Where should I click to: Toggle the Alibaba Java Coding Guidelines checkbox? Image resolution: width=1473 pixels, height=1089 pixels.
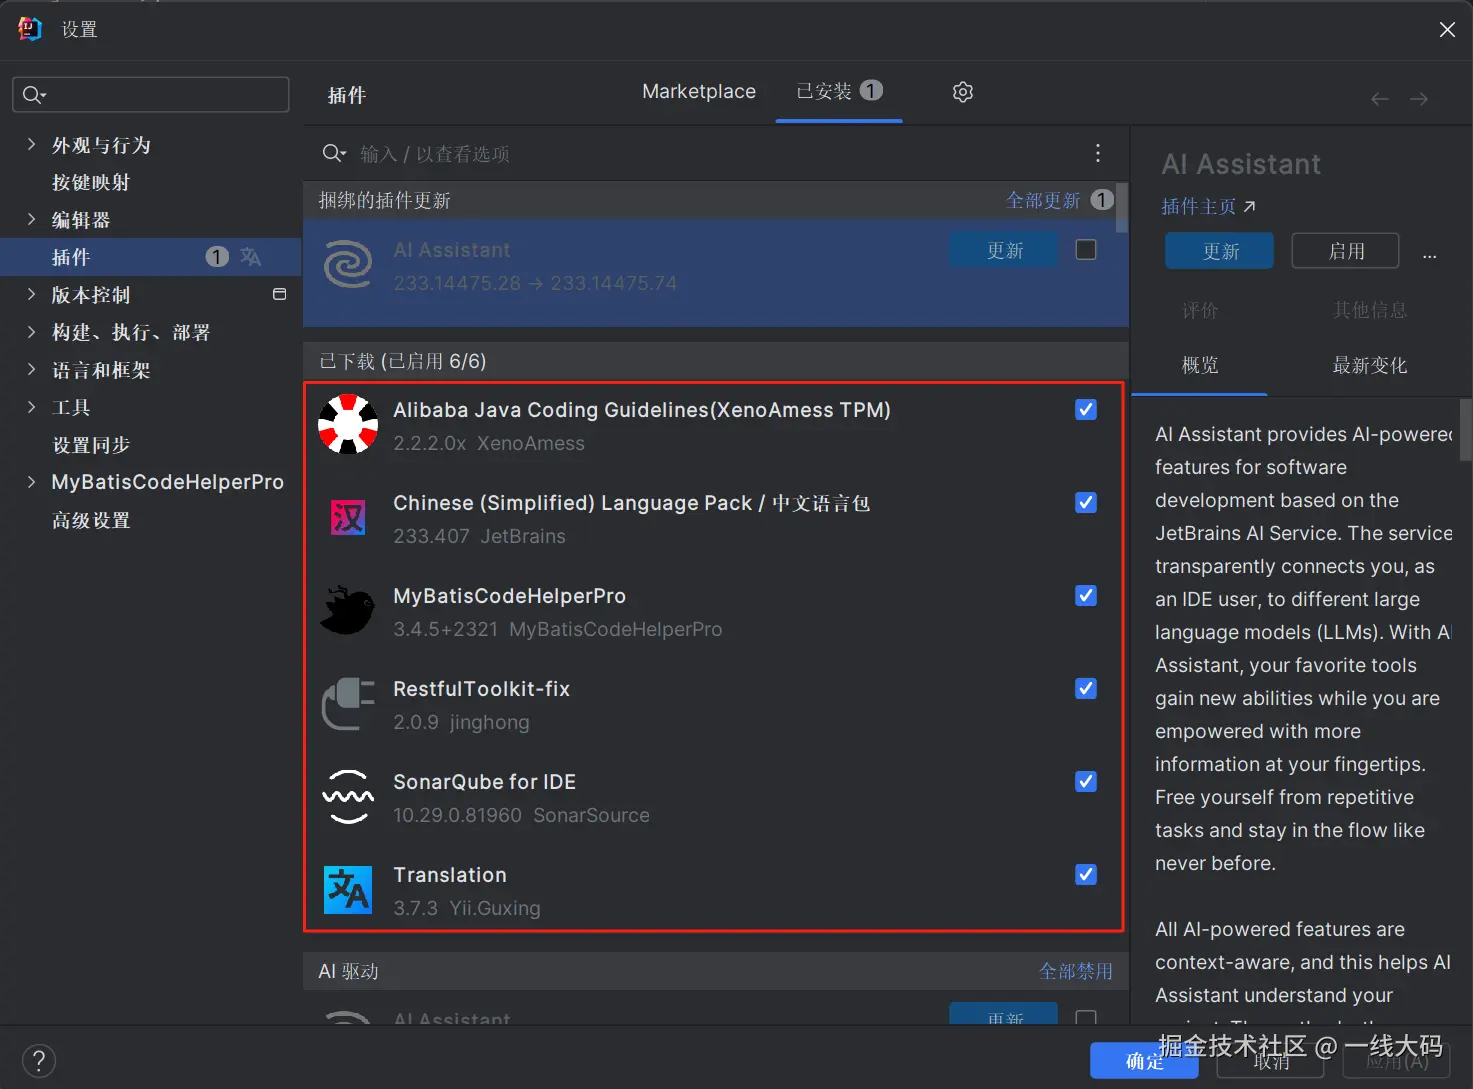click(1086, 410)
